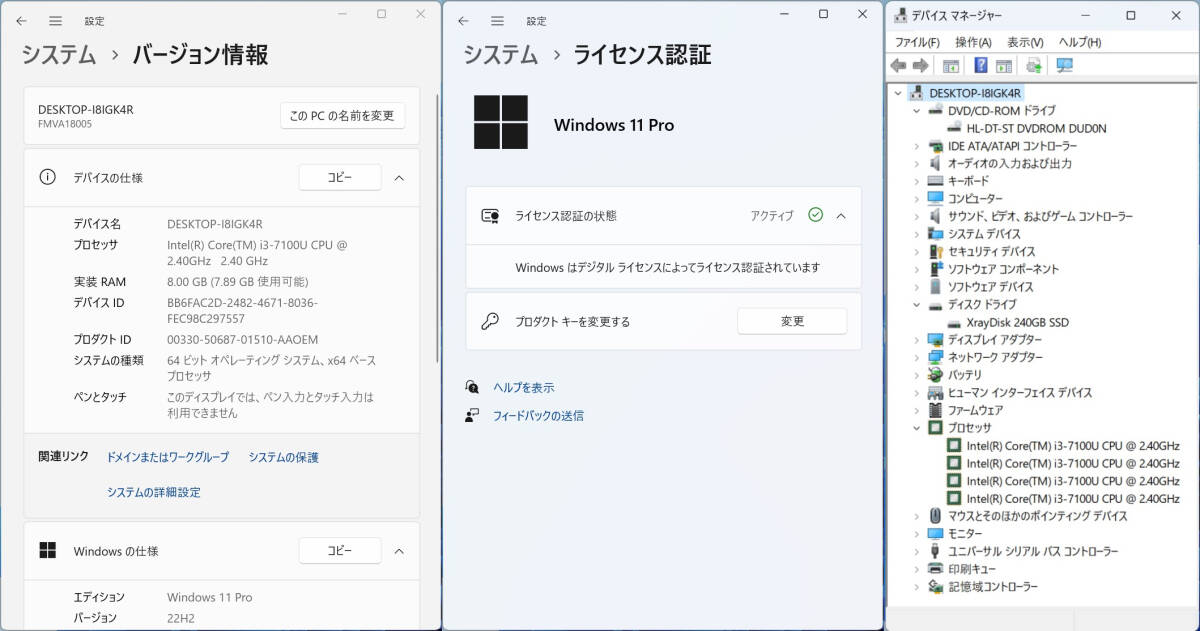The width and height of the screenshot is (1200, 631).
Task: Toggle the console tree pane toolbar icon
Action: [x=951, y=66]
